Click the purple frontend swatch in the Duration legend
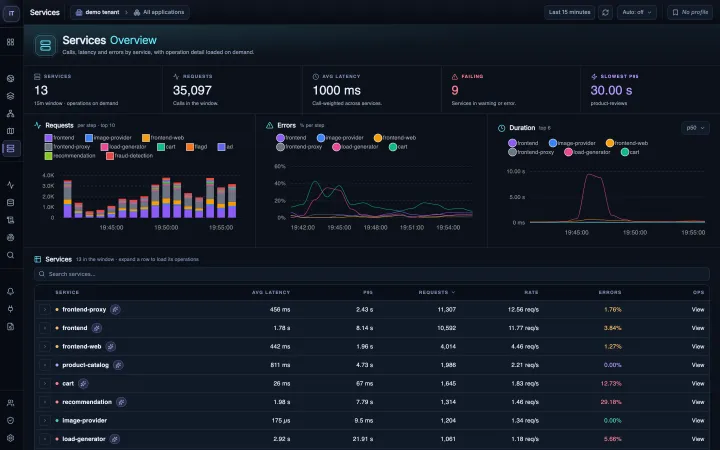 pos(512,143)
